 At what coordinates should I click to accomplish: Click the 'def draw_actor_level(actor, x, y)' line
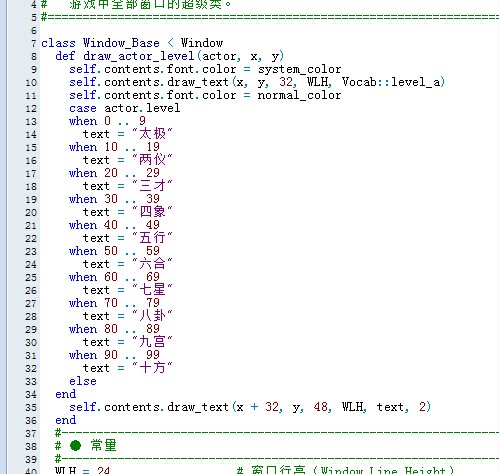click(170, 56)
